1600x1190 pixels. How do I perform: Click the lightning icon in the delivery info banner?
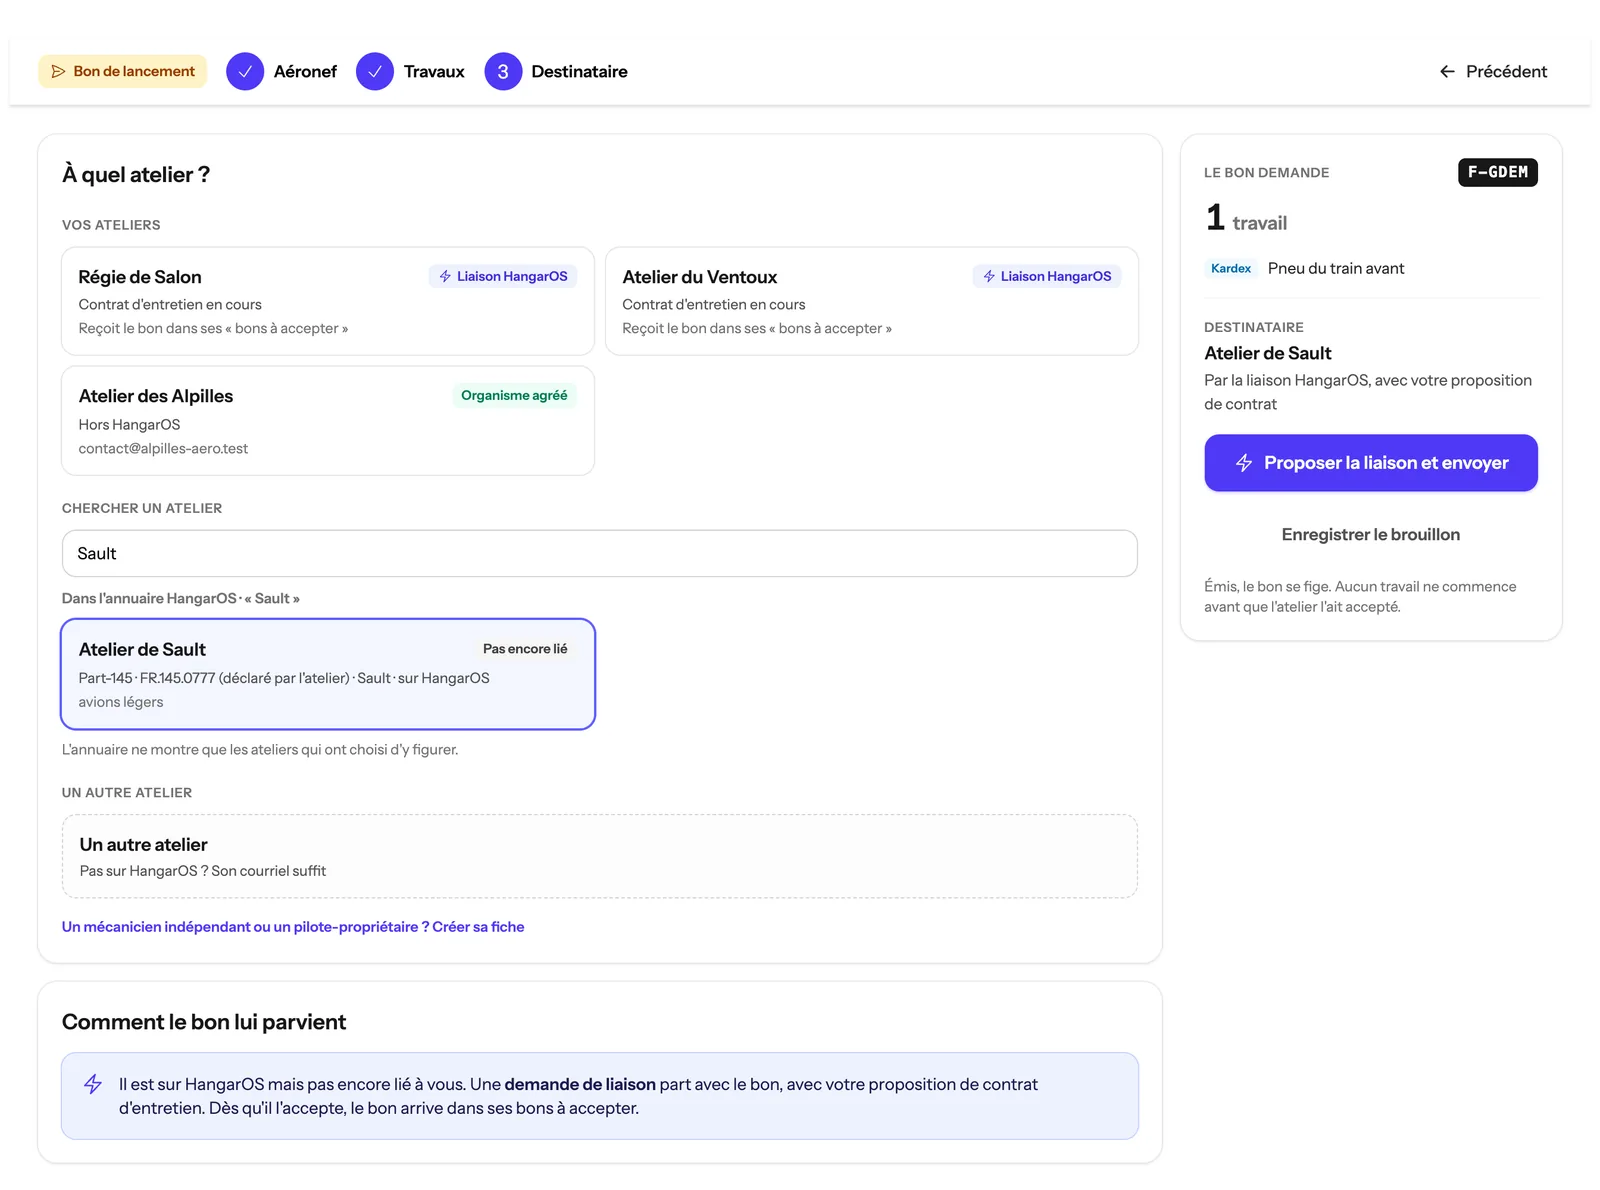[x=93, y=1084]
